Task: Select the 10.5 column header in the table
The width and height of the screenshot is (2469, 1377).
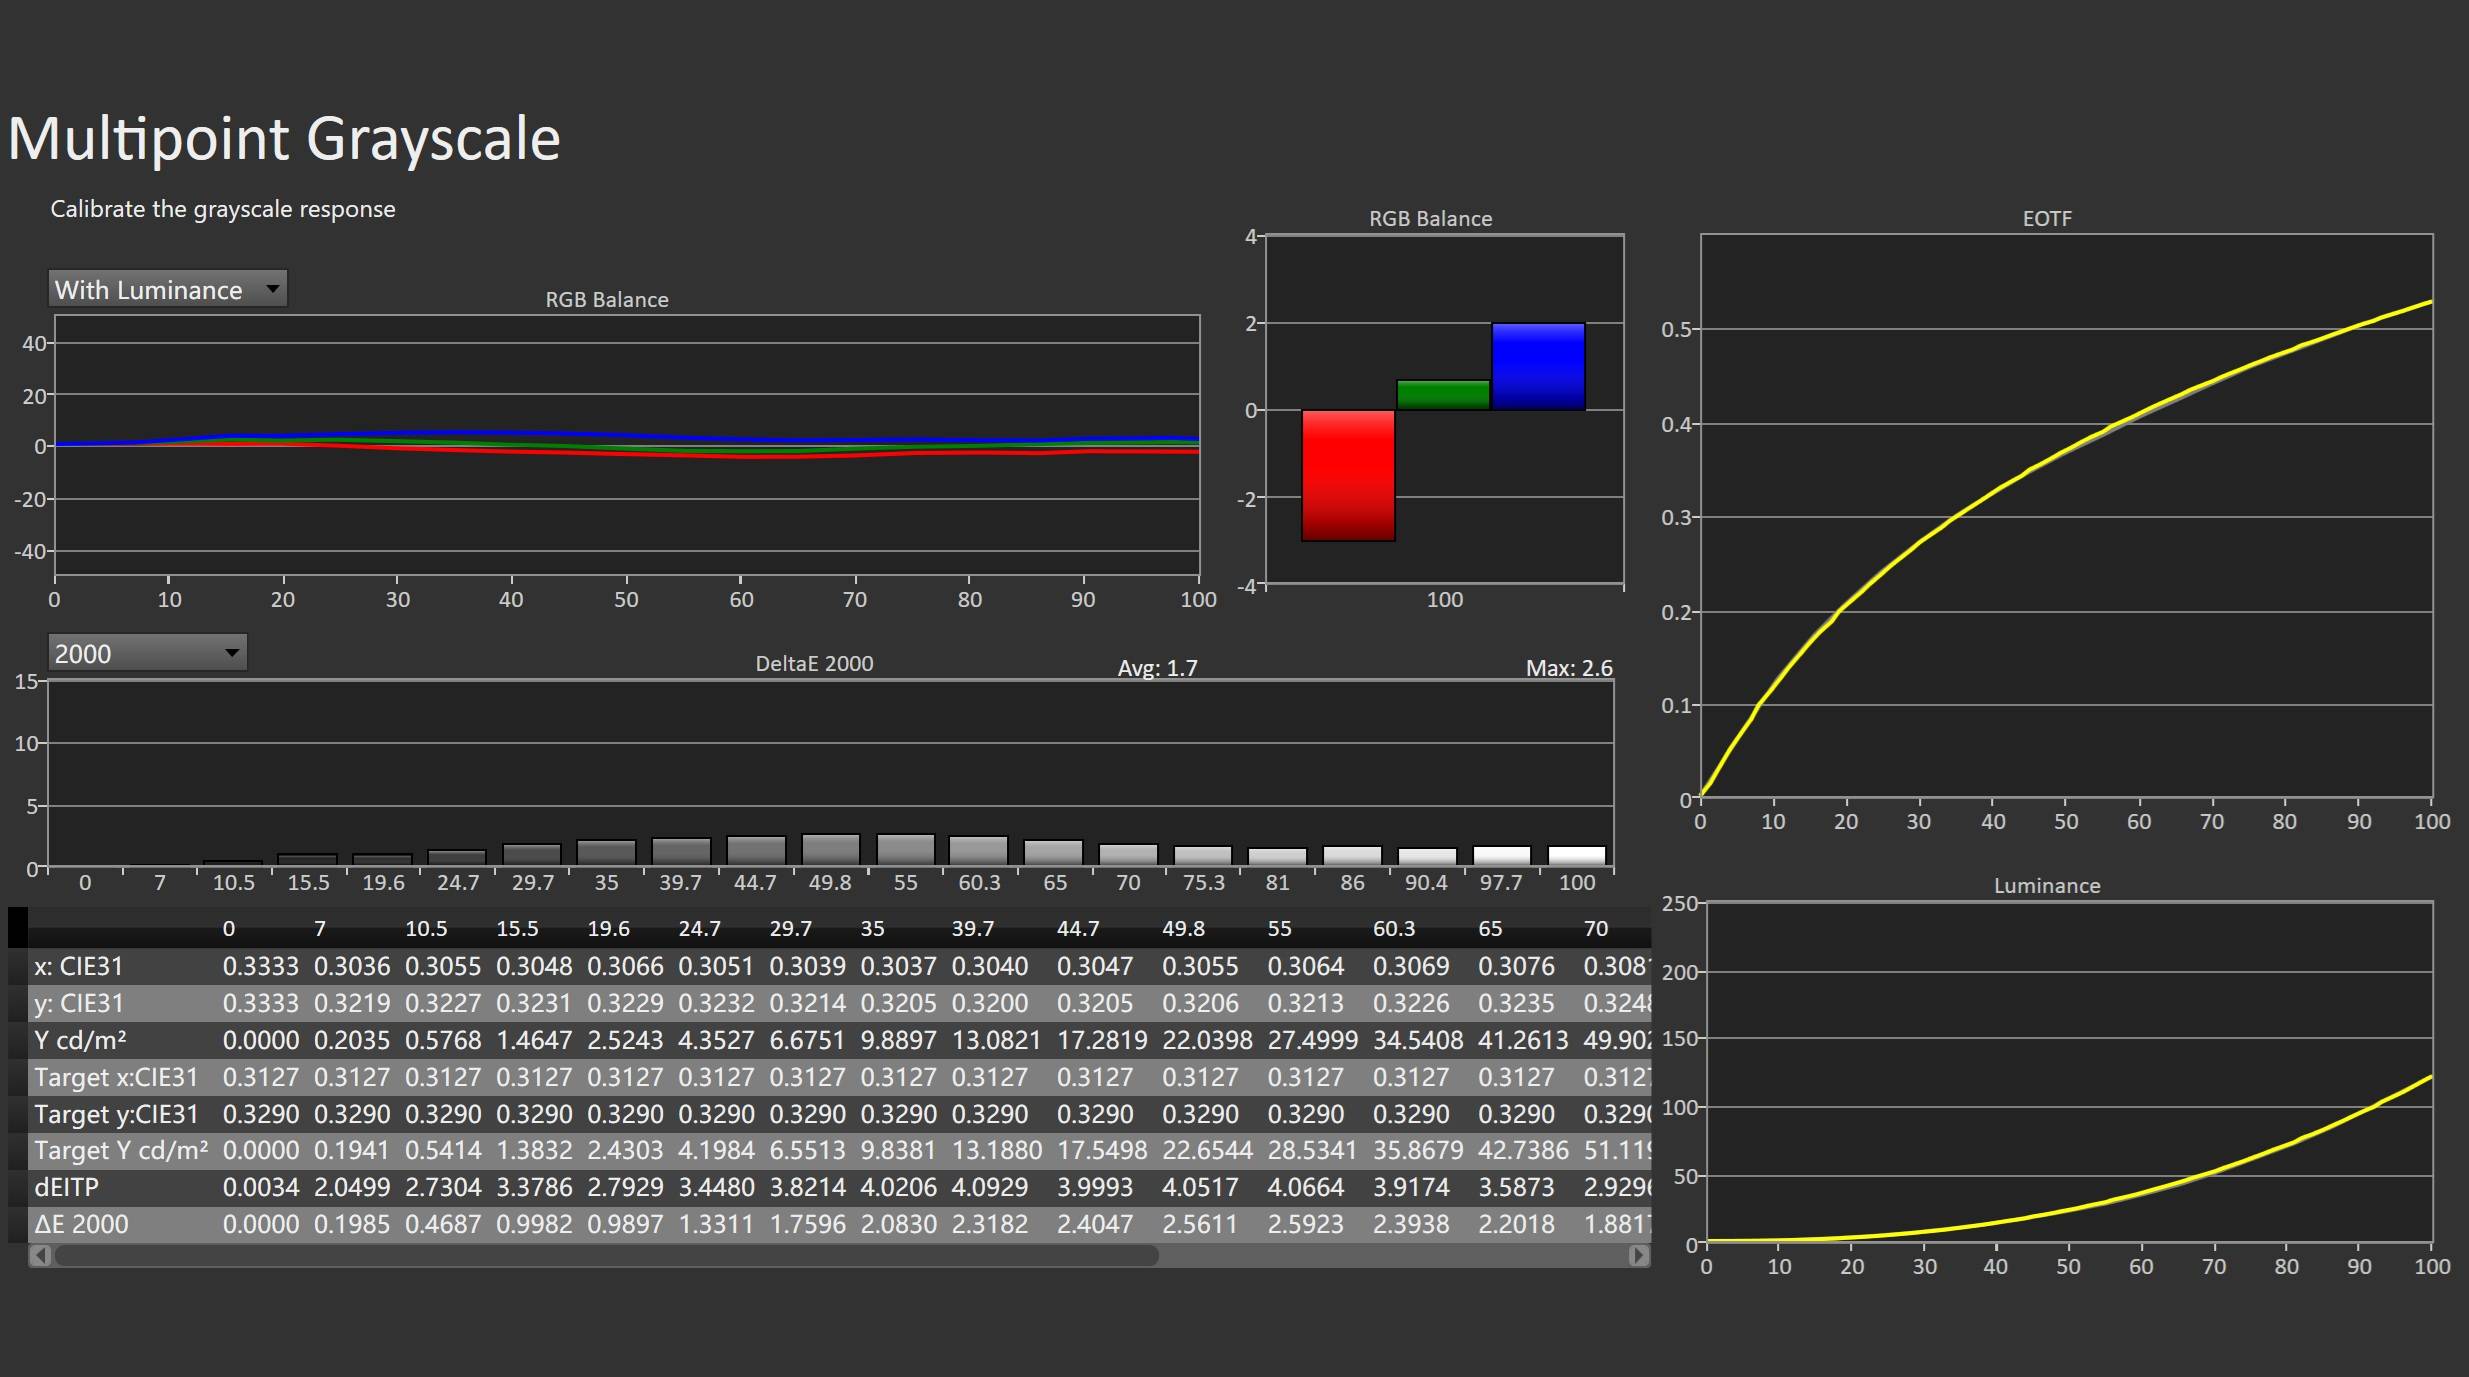Action: coord(425,929)
